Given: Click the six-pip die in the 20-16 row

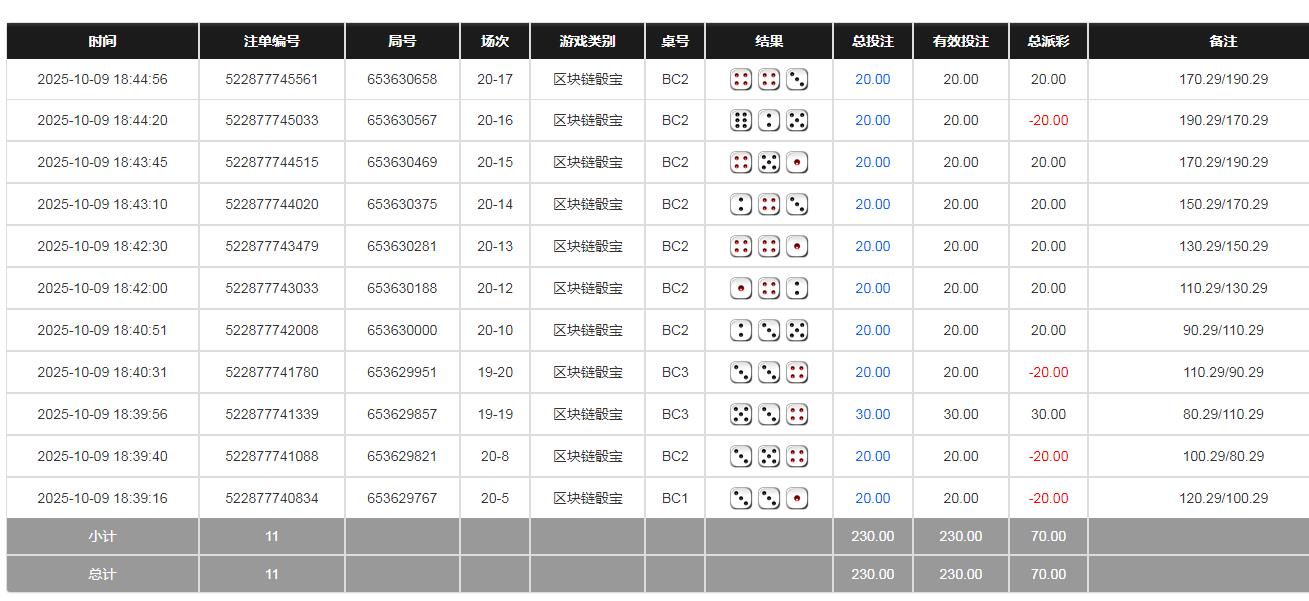Looking at the screenshot, I should (x=741, y=121).
